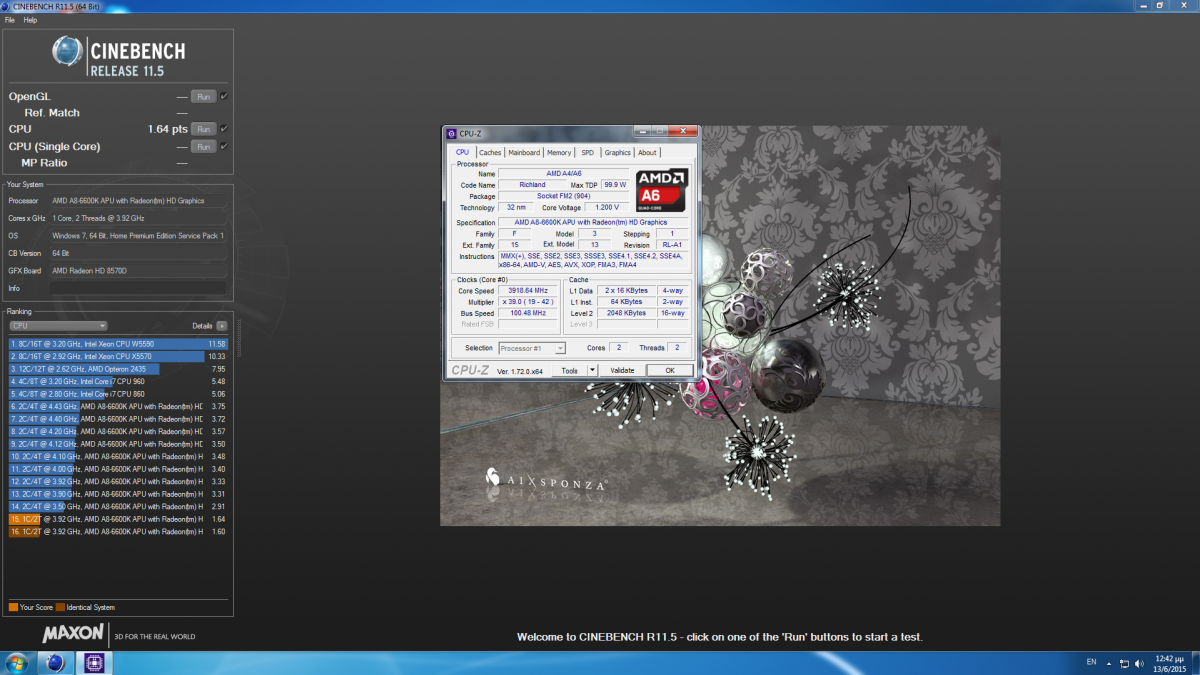
Task: Click the Maxon logo at bottom
Action: (x=73, y=634)
